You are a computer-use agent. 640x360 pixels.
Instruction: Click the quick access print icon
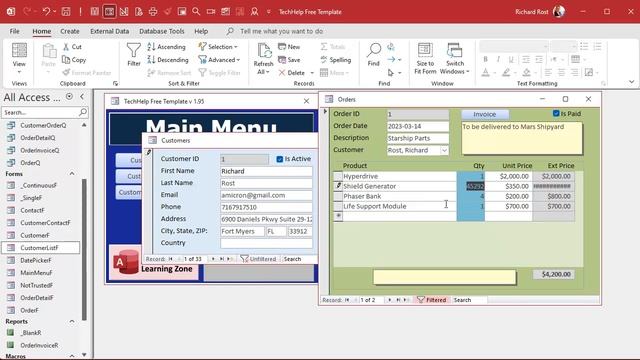click(153, 11)
